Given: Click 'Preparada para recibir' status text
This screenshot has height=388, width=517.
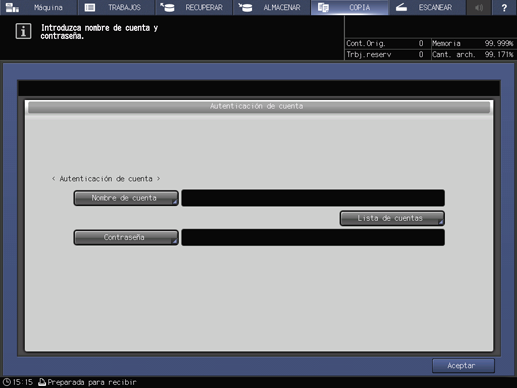Looking at the screenshot, I should coord(92,382).
